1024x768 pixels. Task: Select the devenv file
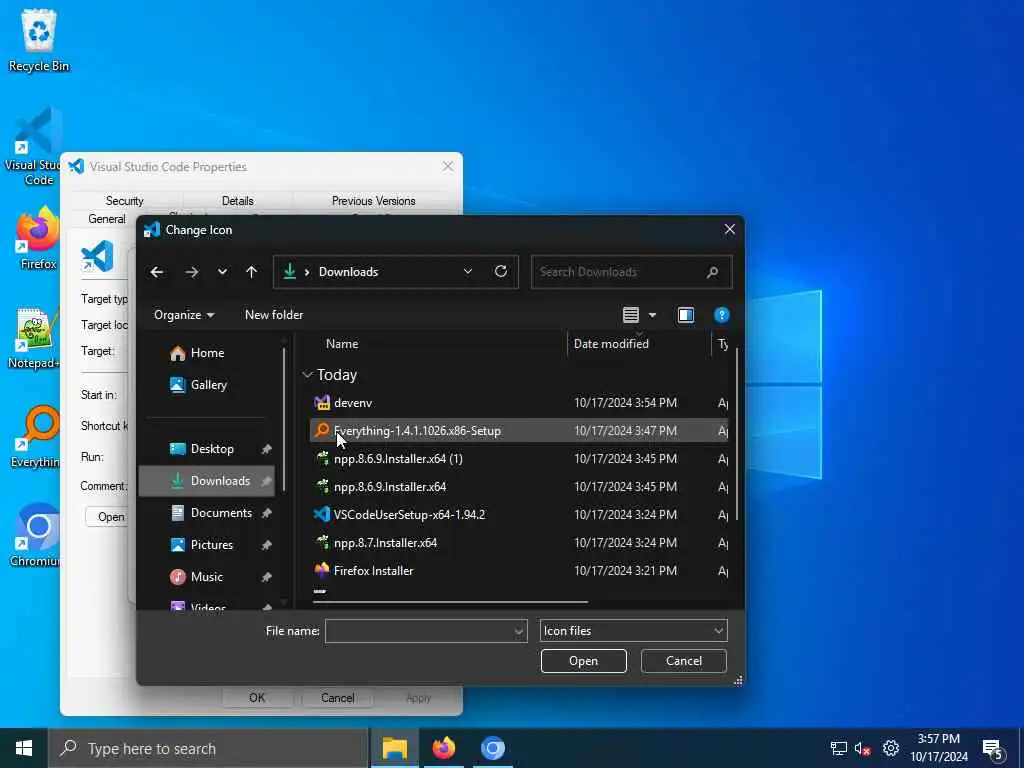click(519, 403)
